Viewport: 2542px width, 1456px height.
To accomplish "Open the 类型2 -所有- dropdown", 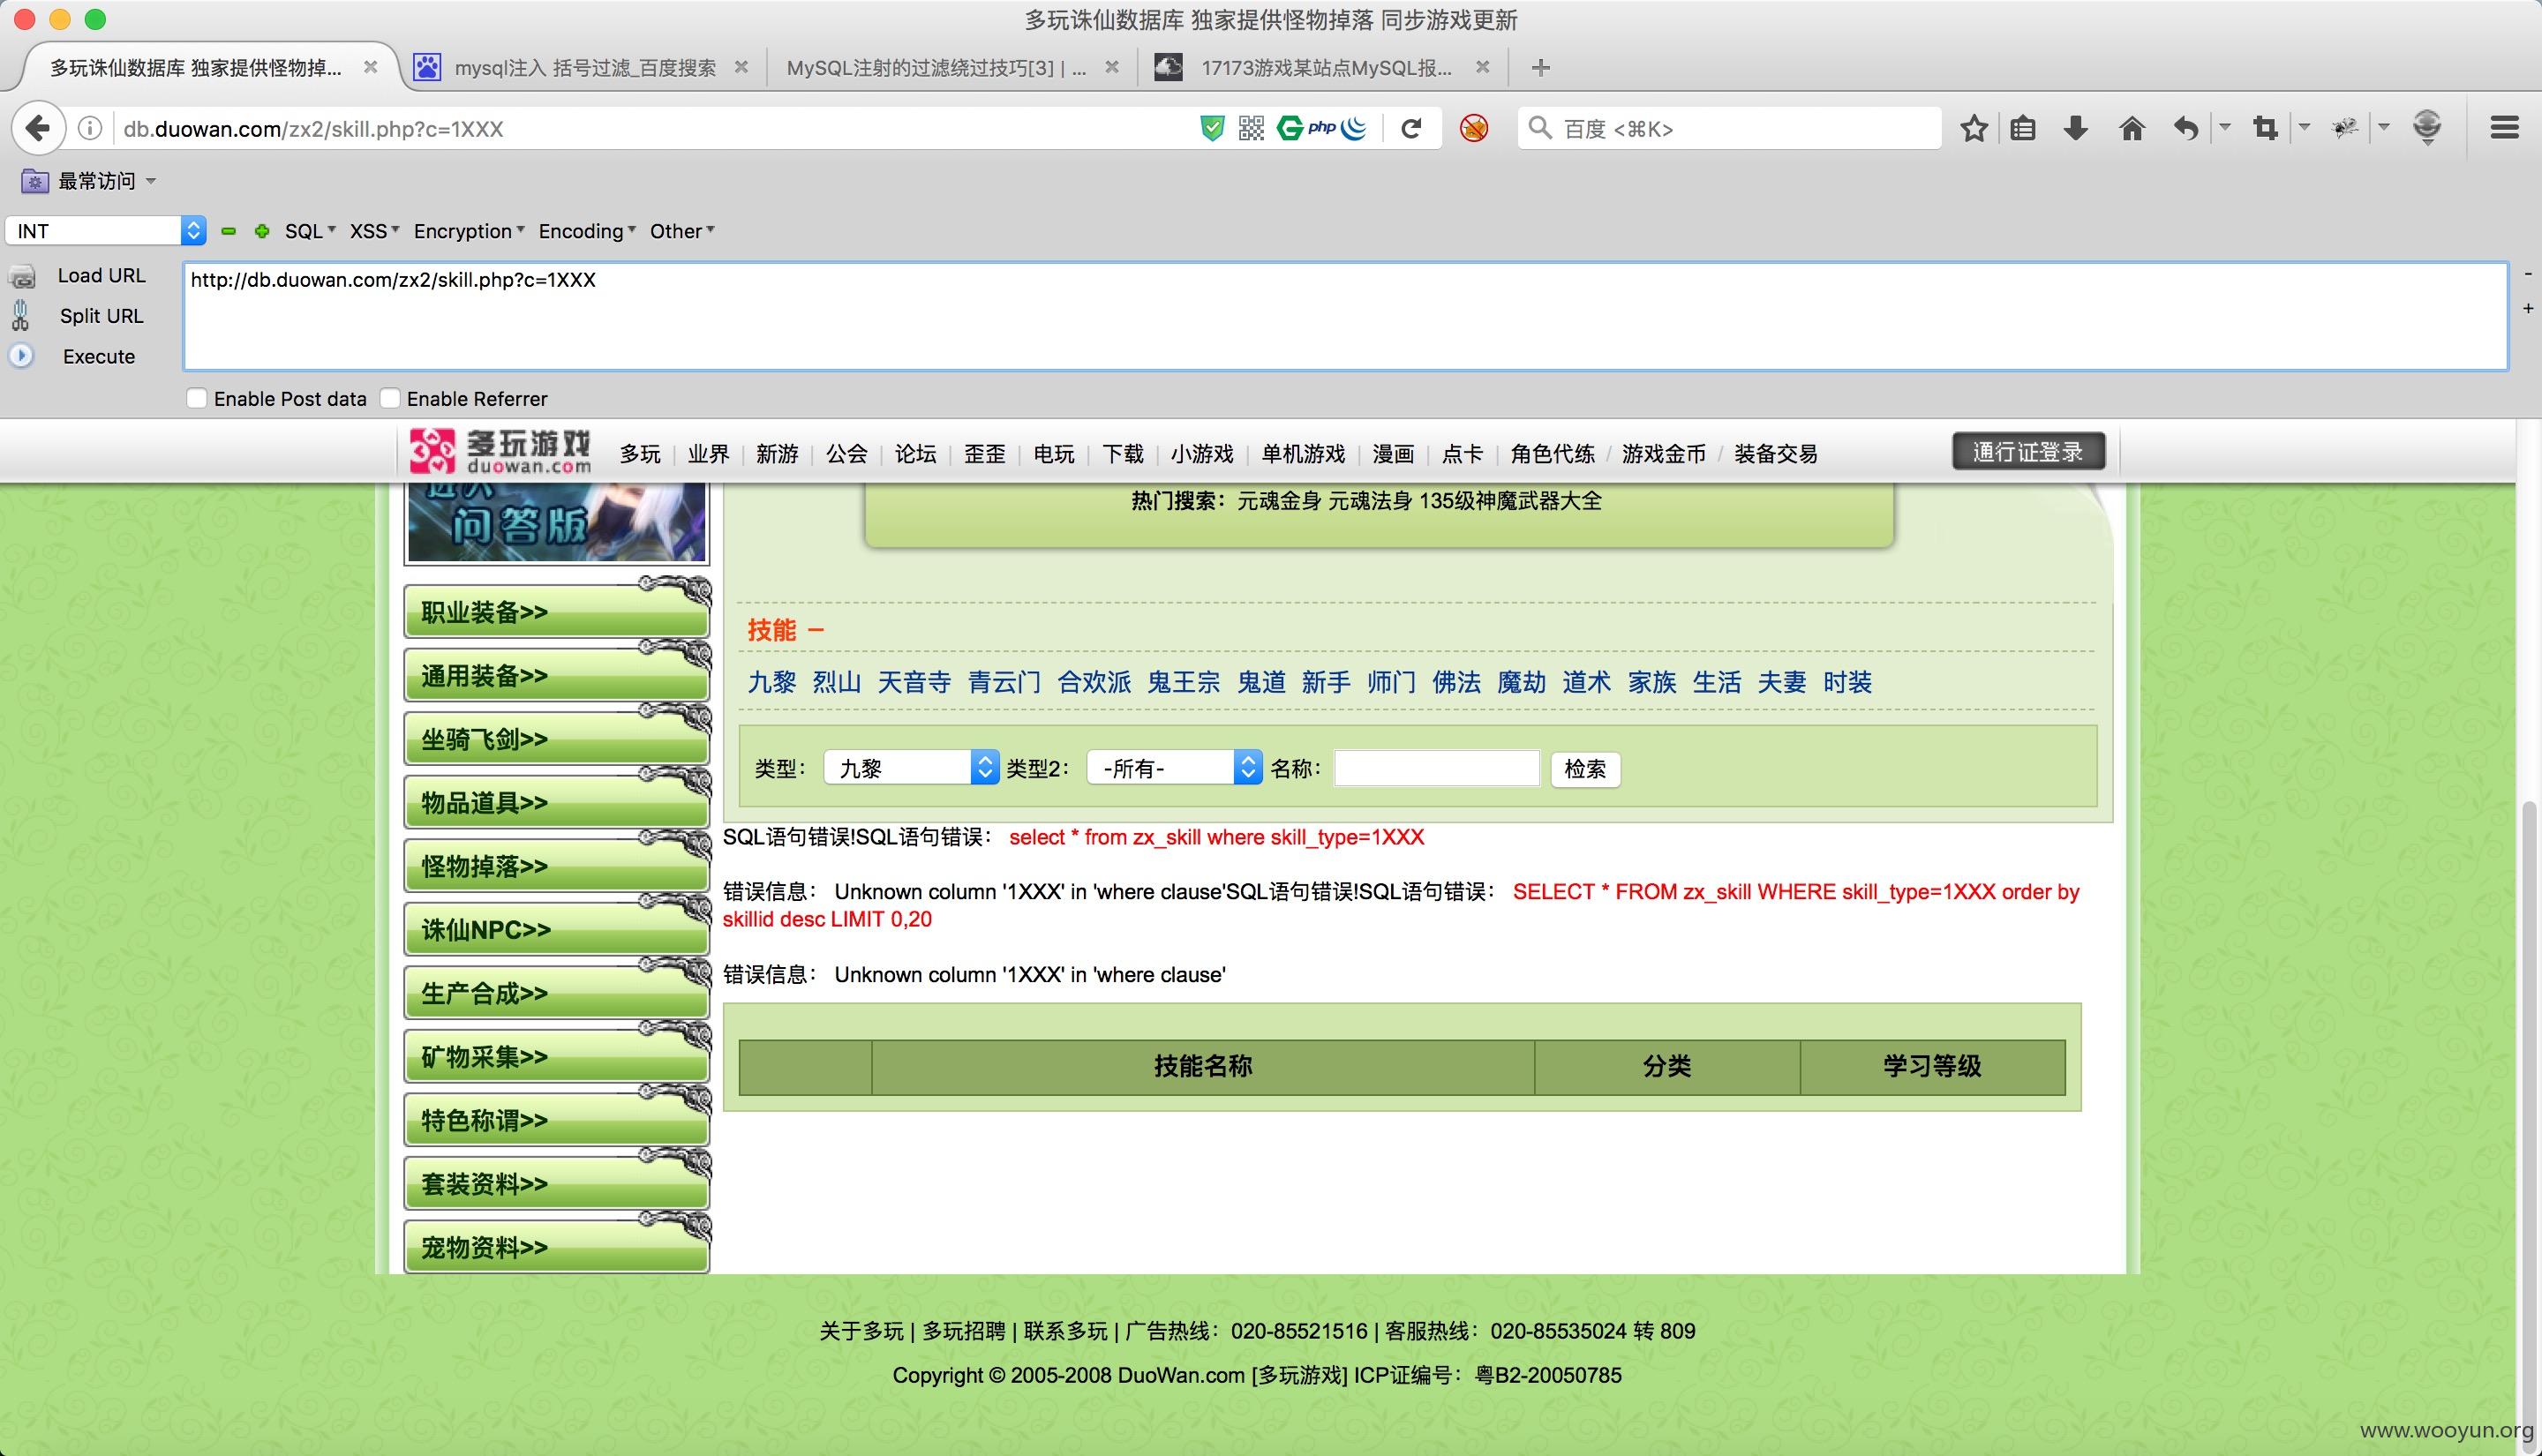I will [x=1174, y=768].
